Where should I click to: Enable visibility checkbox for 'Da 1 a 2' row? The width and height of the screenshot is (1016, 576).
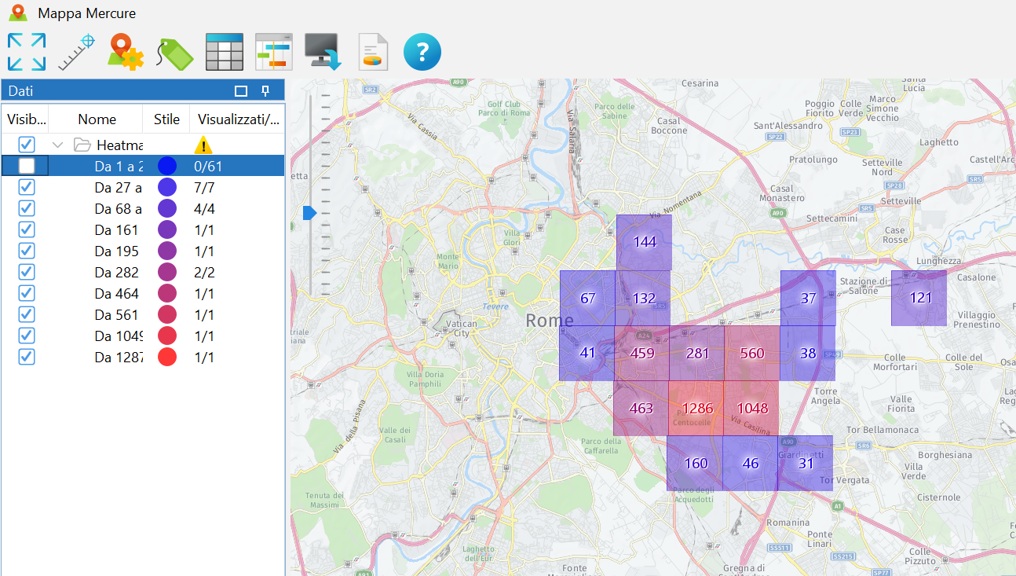coord(27,166)
